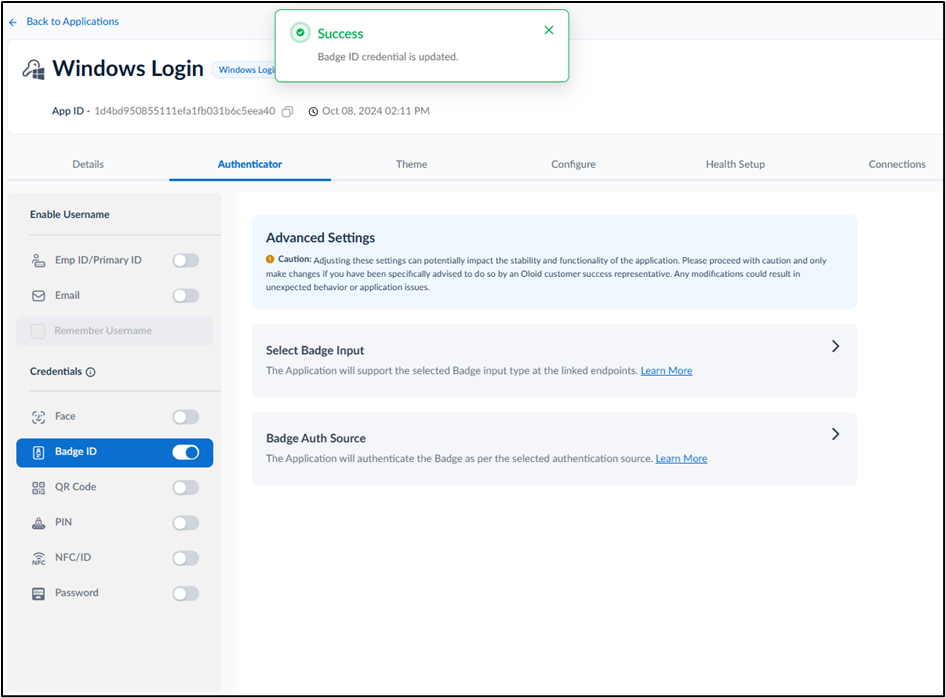Check the Remember Username checkbox
This screenshot has width=946, height=698.
click(38, 331)
